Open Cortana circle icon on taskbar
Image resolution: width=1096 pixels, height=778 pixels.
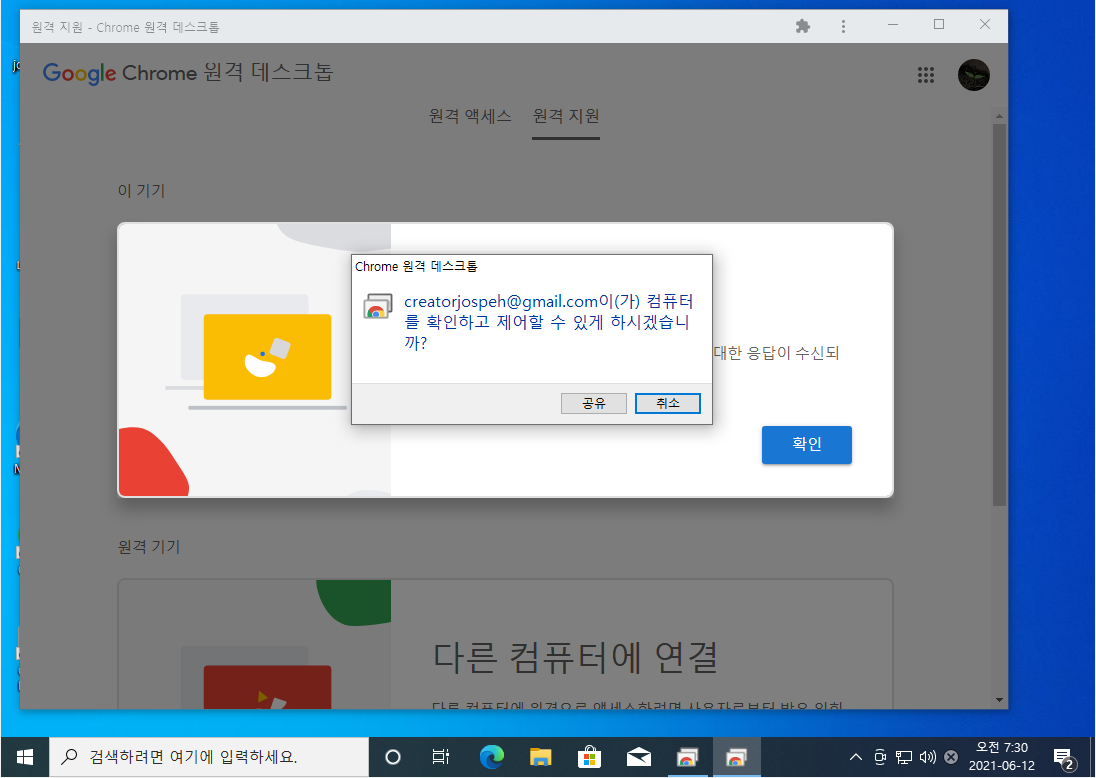393,757
